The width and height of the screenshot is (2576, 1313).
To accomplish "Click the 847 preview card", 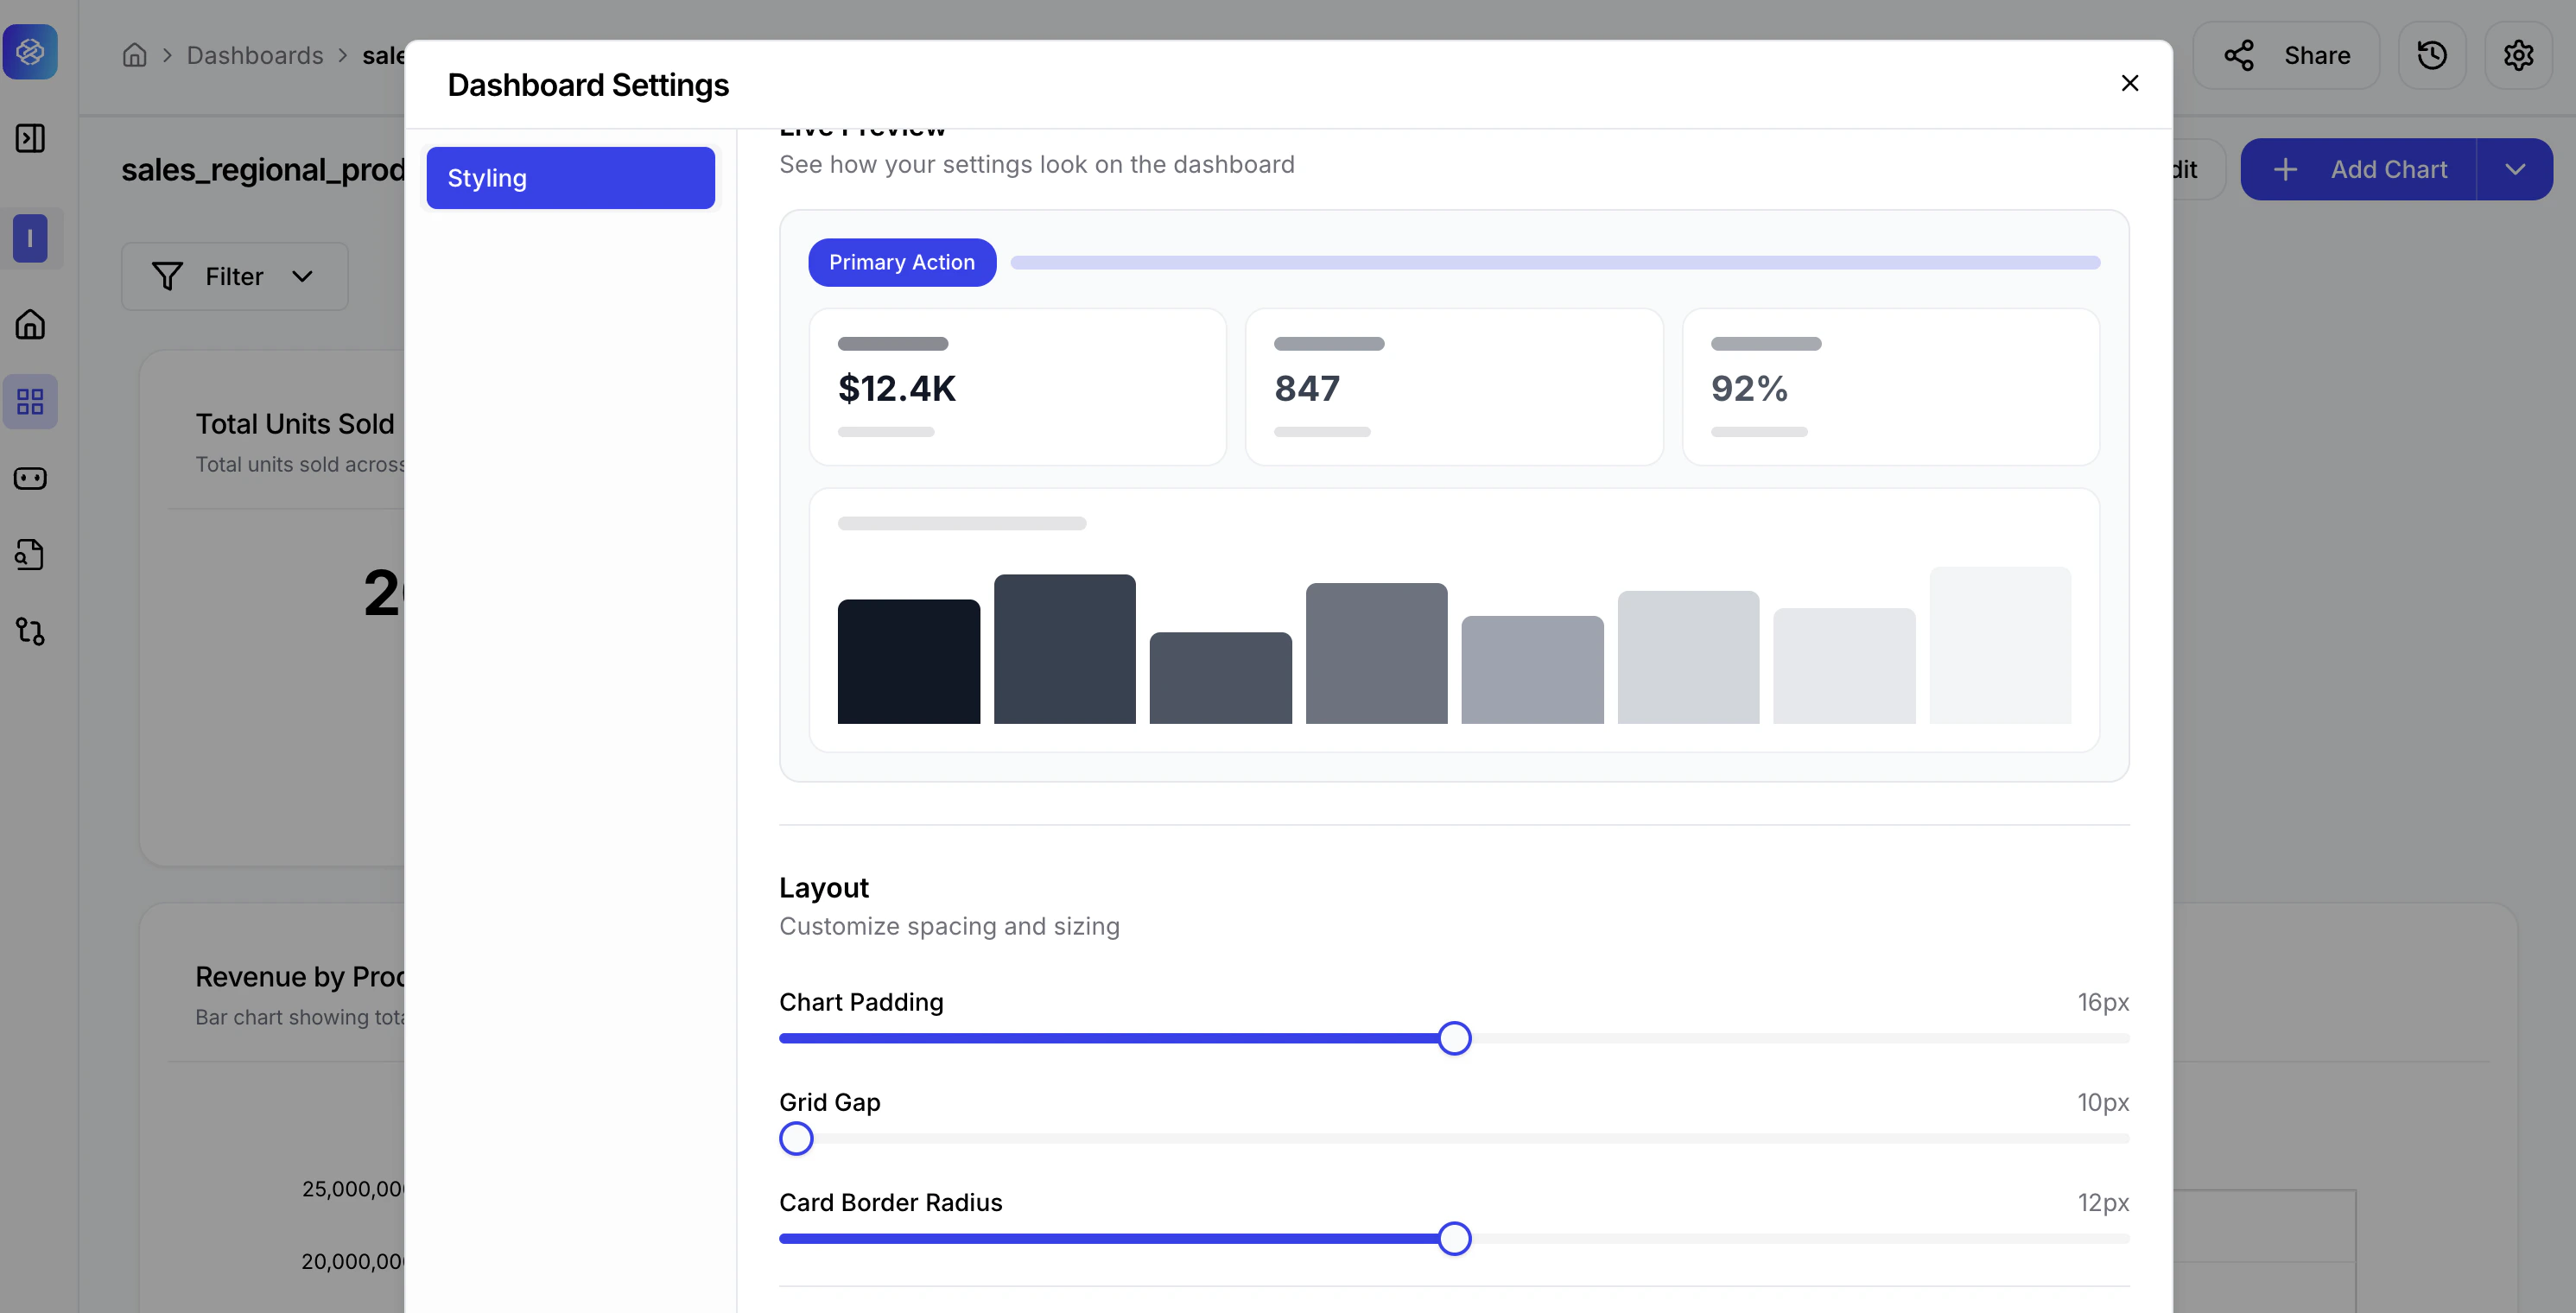I will [1454, 387].
